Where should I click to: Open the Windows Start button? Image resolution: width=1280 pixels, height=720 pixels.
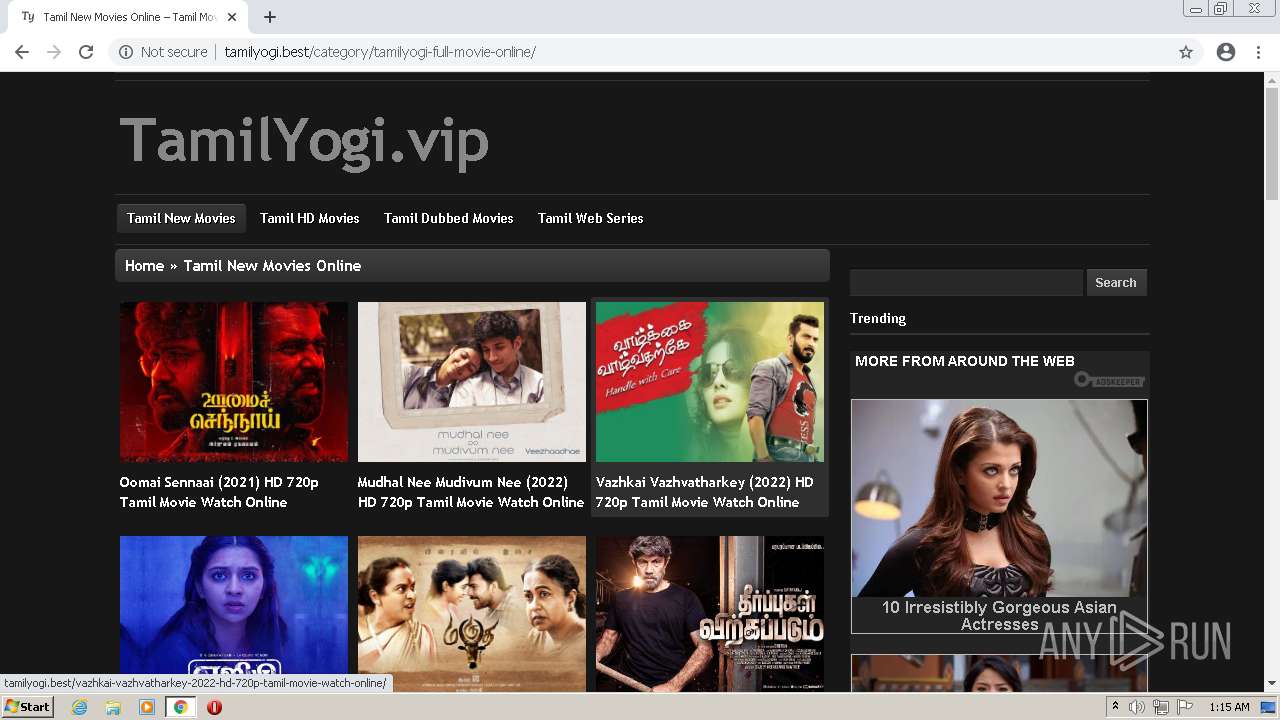tap(27, 707)
